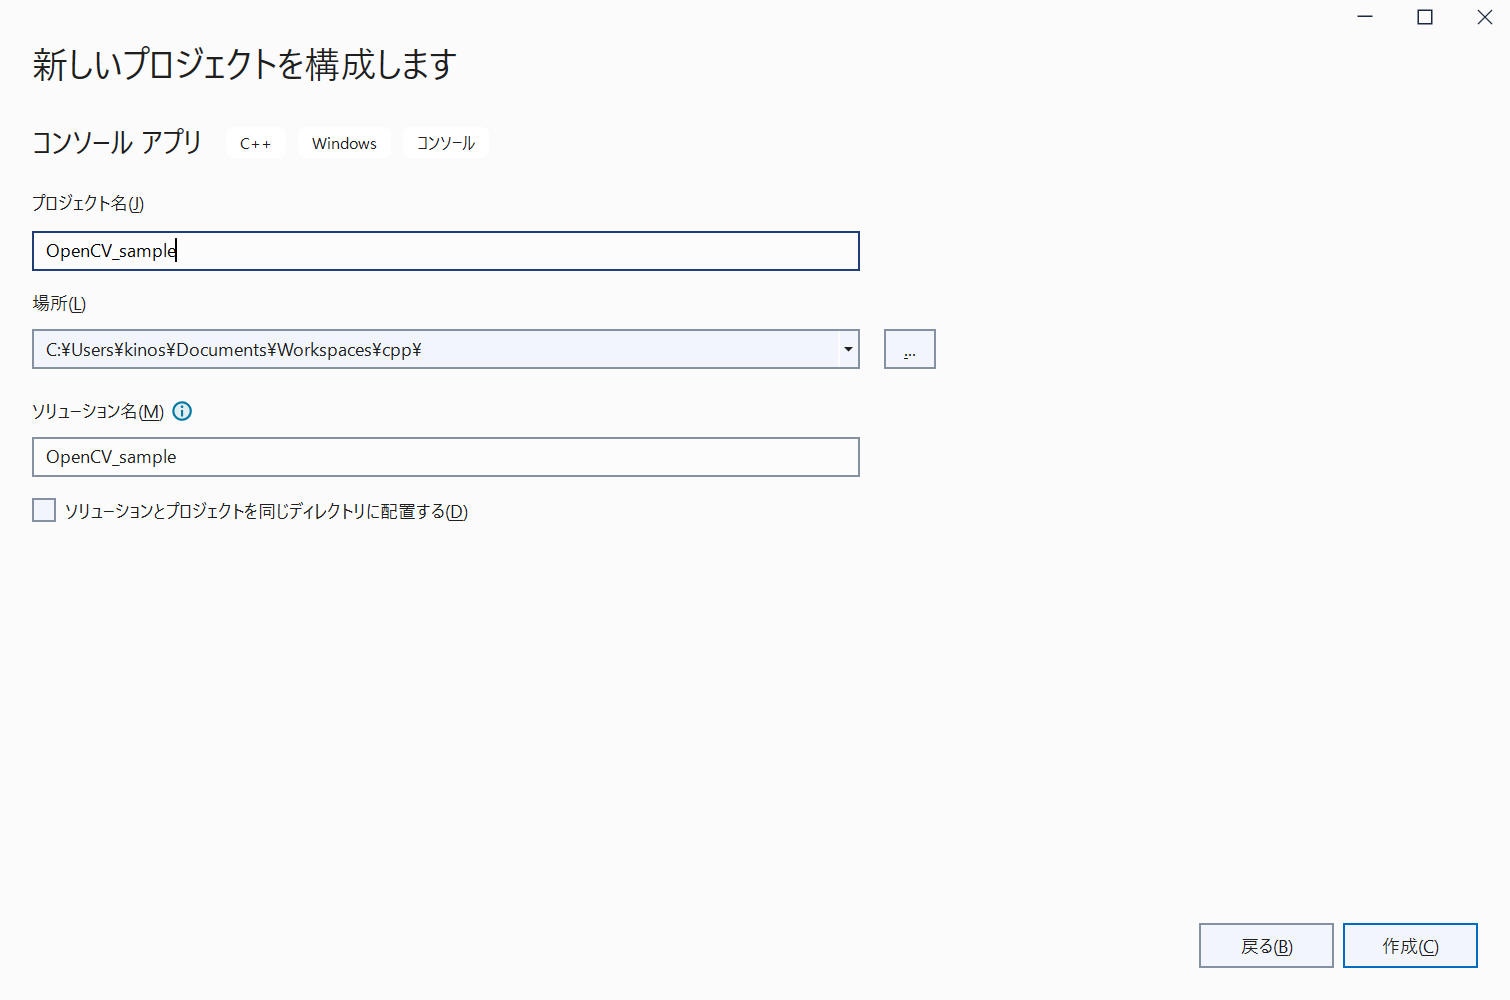Click the C++ tag

pos(255,144)
